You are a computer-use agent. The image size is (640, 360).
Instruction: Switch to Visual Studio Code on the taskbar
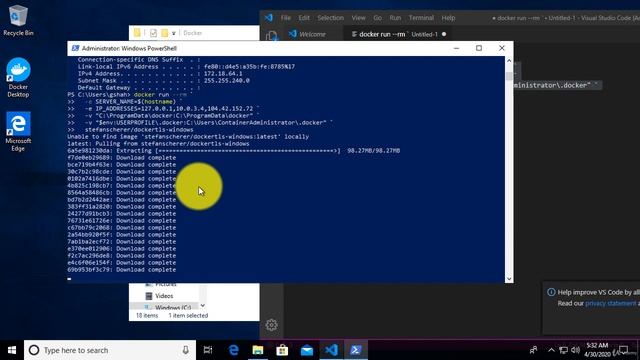[x=331, y=350]
